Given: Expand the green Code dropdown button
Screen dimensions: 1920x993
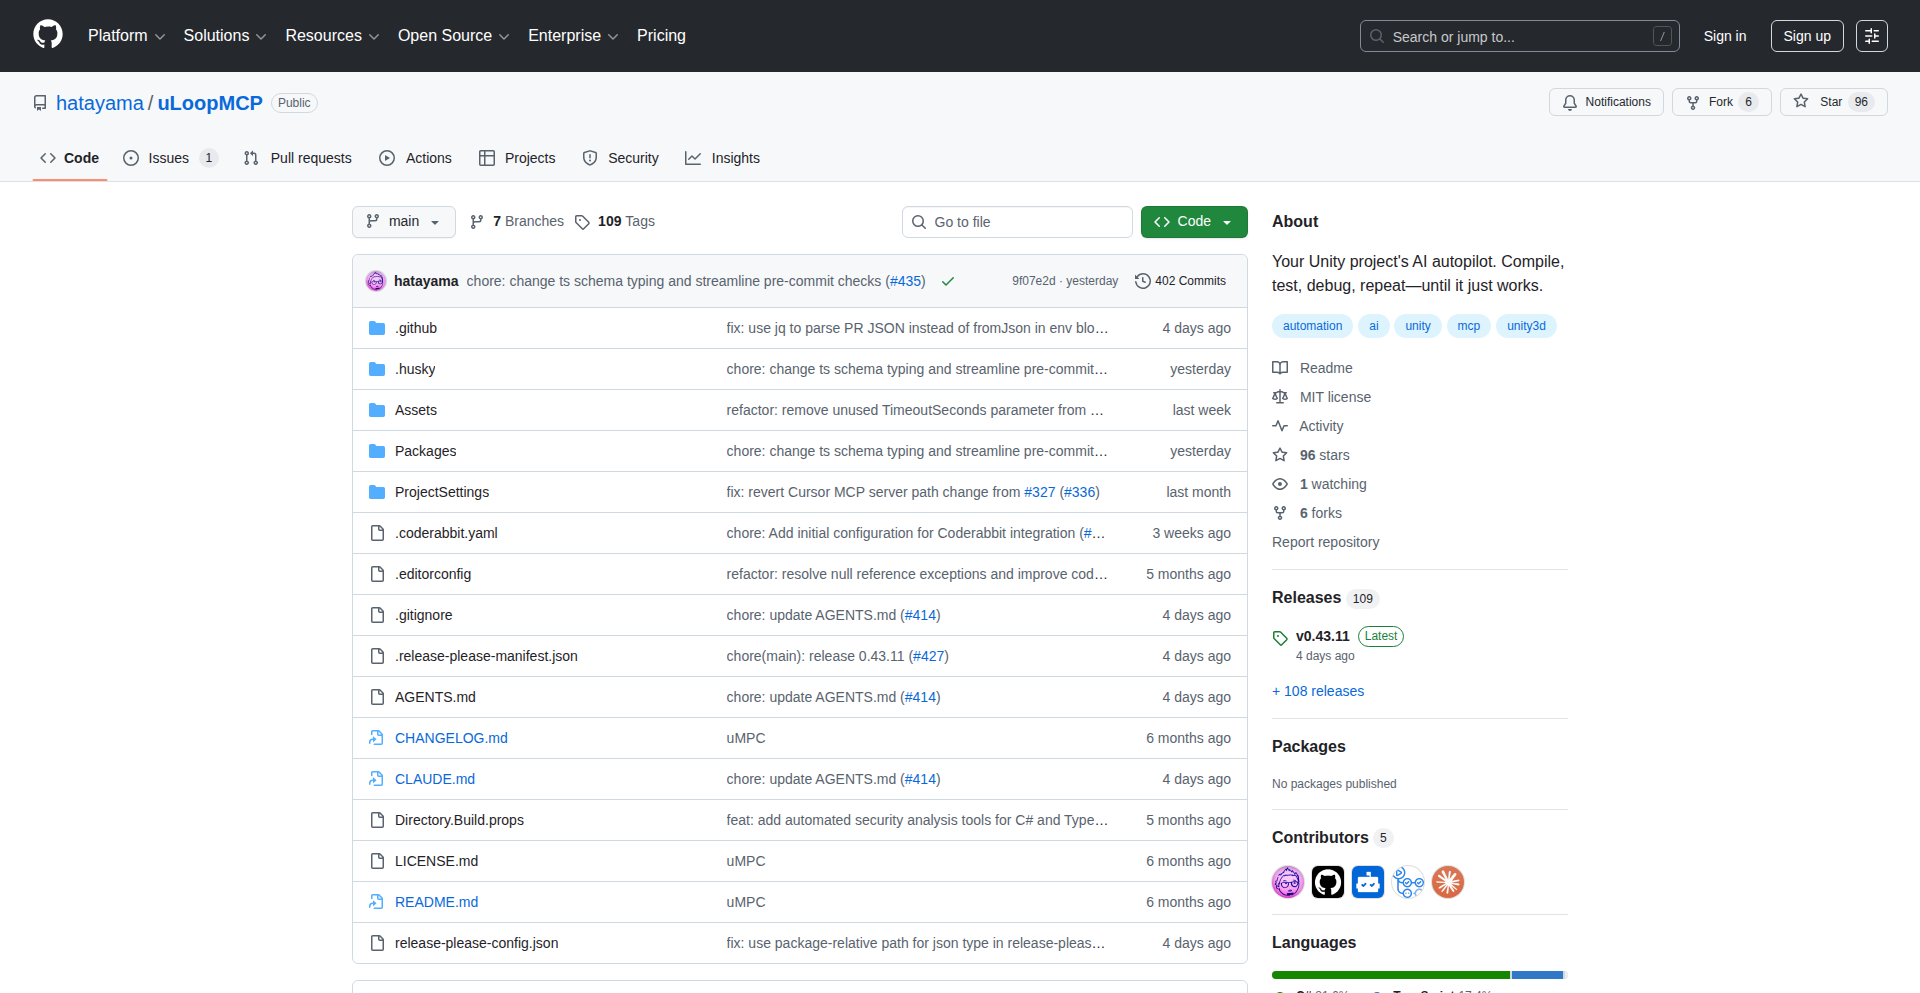Looking at the screenshot, I should click(1193, 222).
